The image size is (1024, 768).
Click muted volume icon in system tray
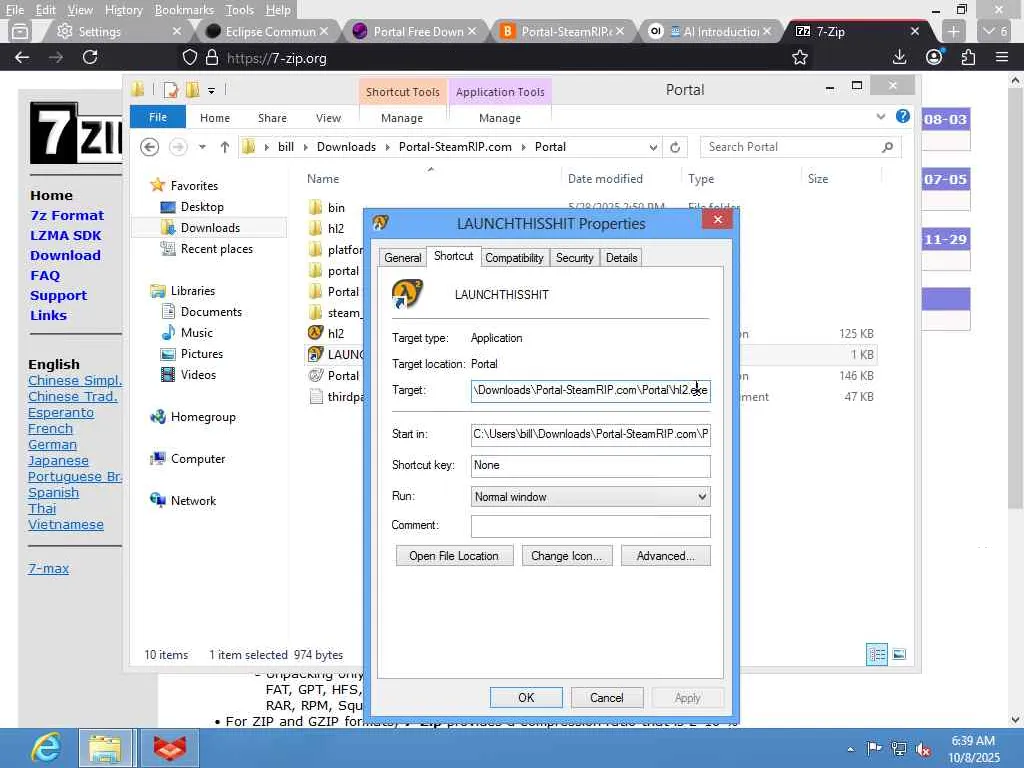click(923, 749)
